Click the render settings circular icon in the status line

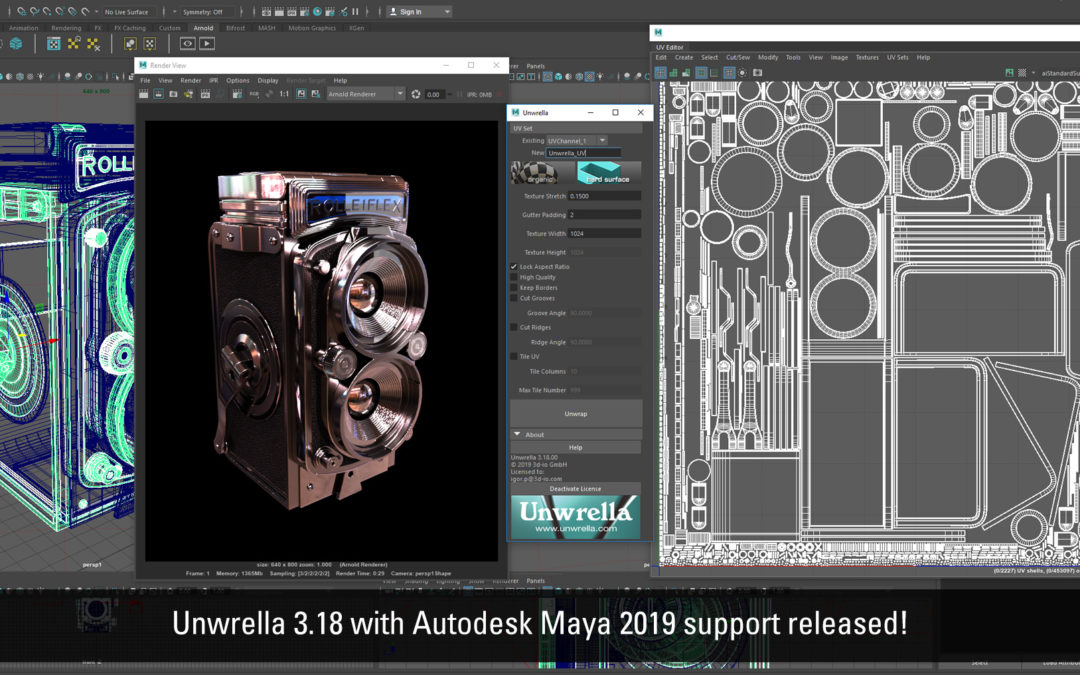pyautogui.click(x=318, y=12)
